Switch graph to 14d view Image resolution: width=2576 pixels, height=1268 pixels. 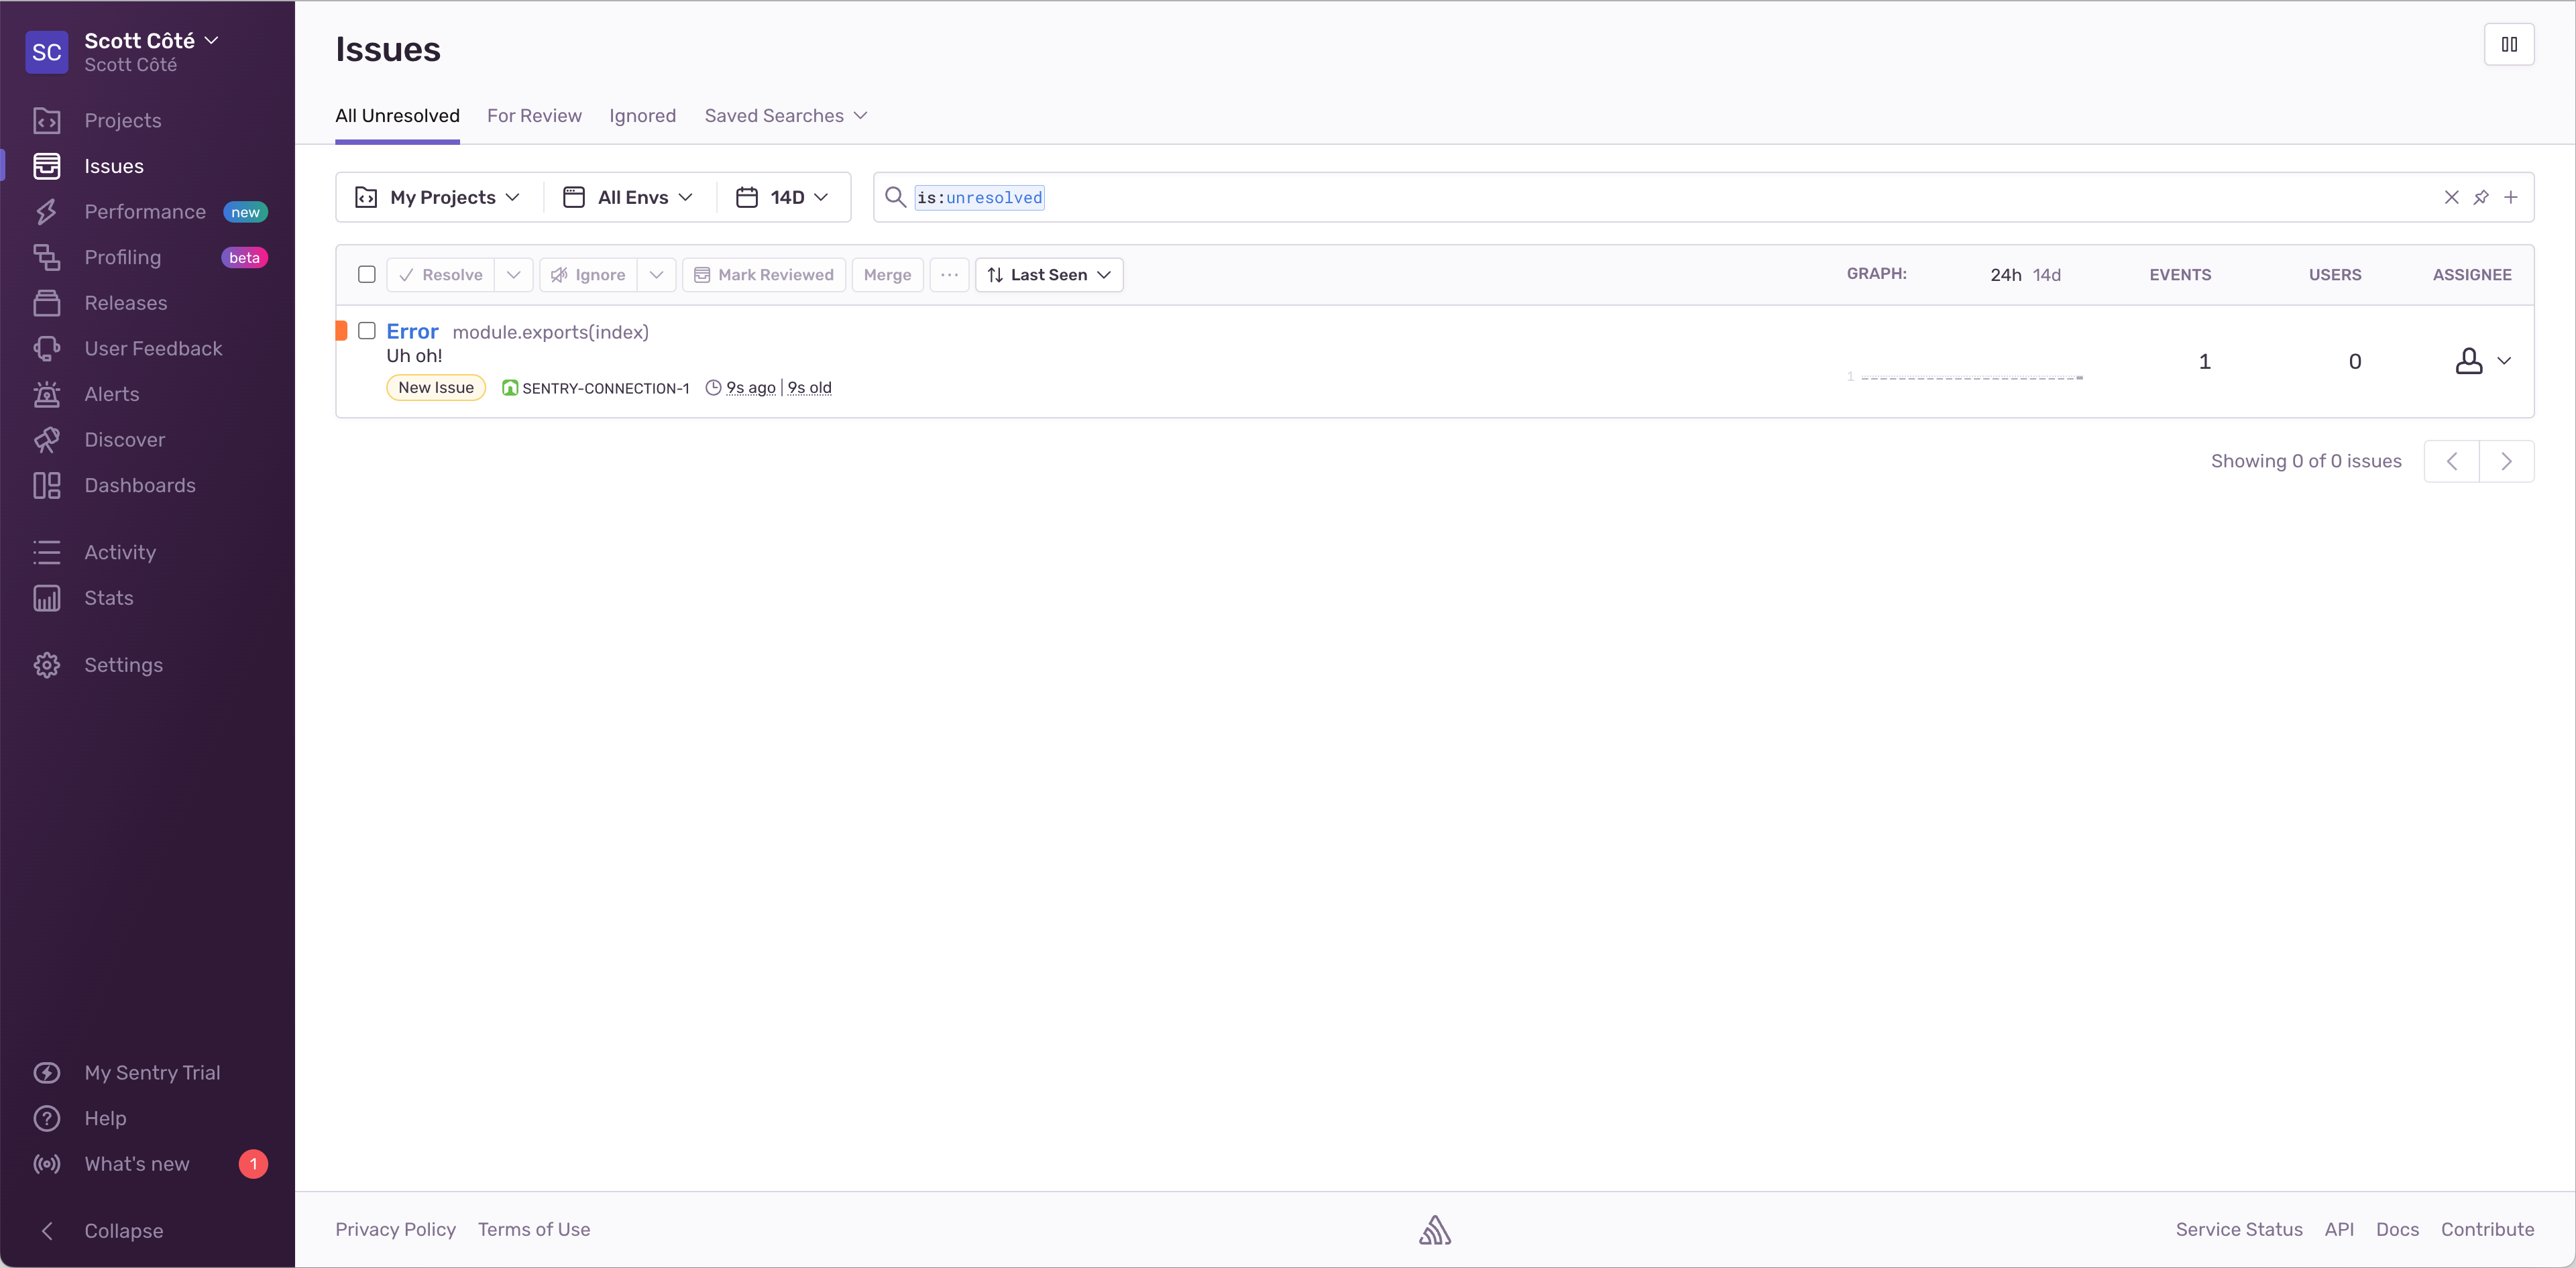2047,275
